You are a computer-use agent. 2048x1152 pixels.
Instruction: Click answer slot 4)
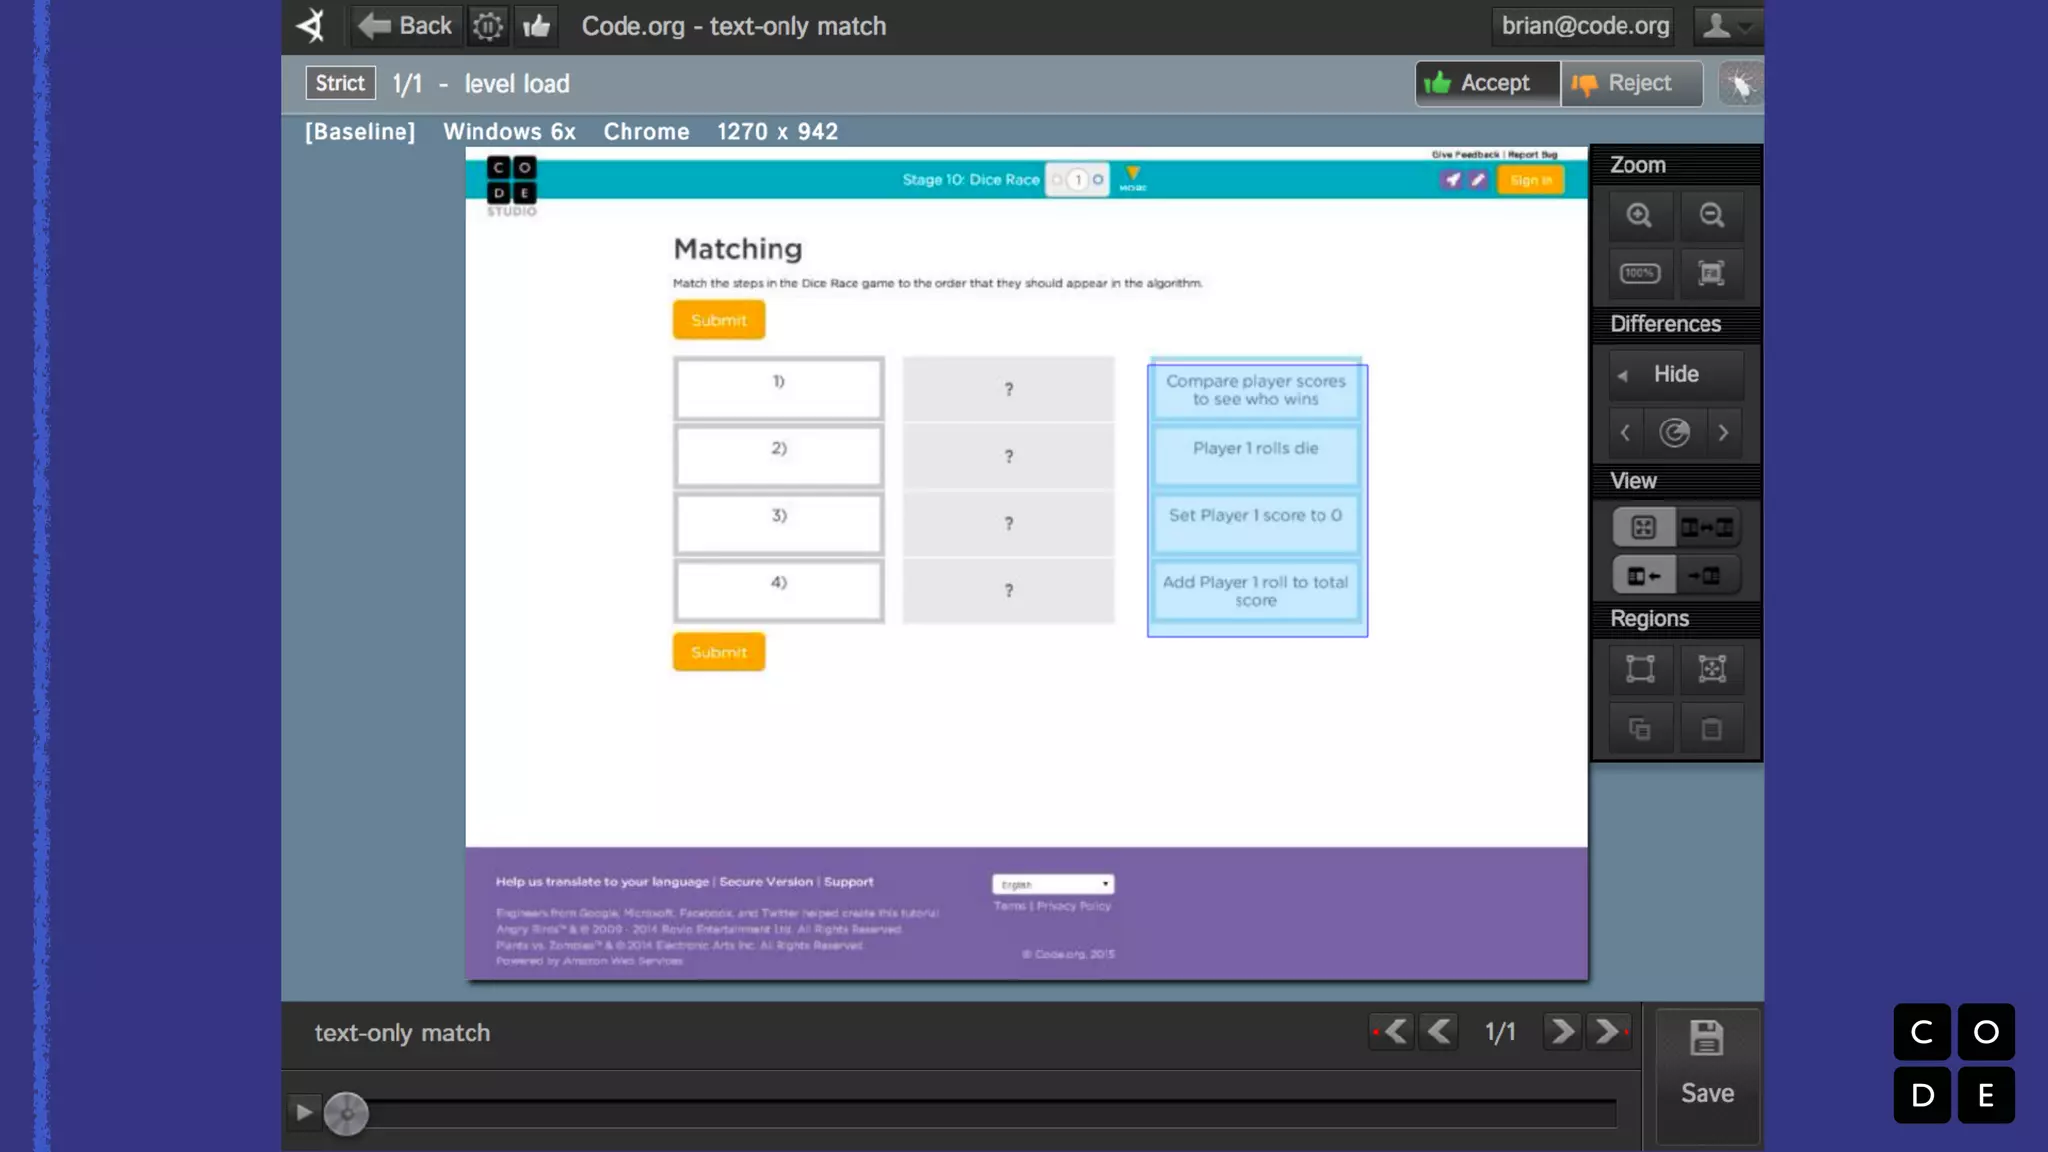tap(779, 590)
